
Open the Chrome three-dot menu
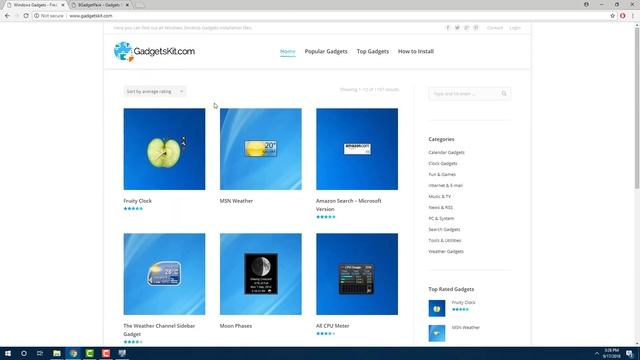coord(633,16)
